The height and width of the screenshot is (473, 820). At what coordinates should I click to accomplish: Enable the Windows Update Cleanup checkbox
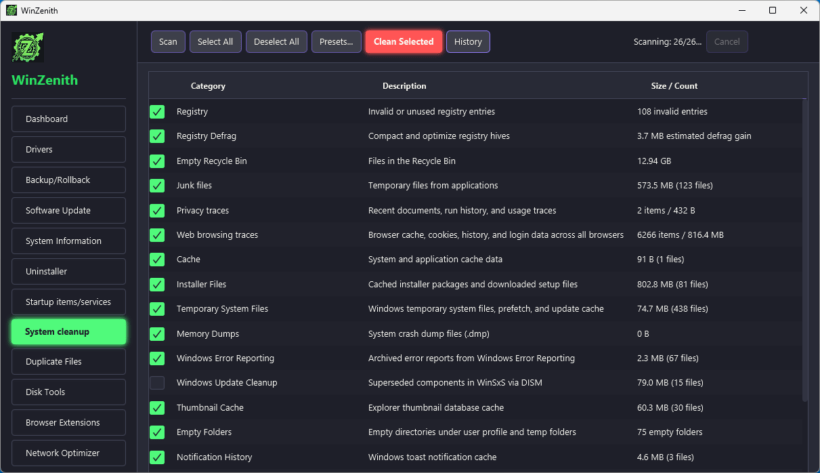pyautogui.click(x=157, y=382)
